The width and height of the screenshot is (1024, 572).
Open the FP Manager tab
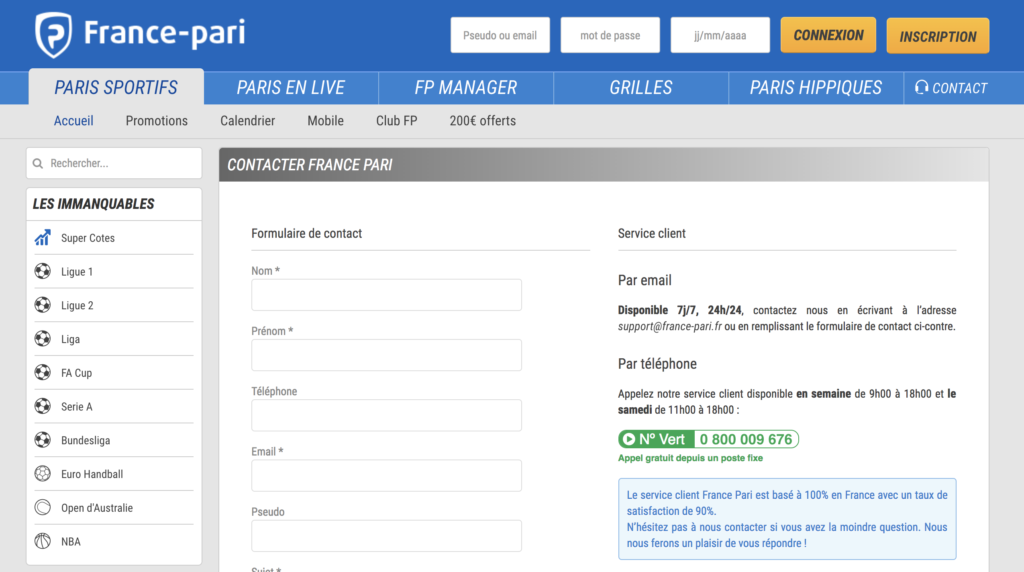[x=466, y=87]
